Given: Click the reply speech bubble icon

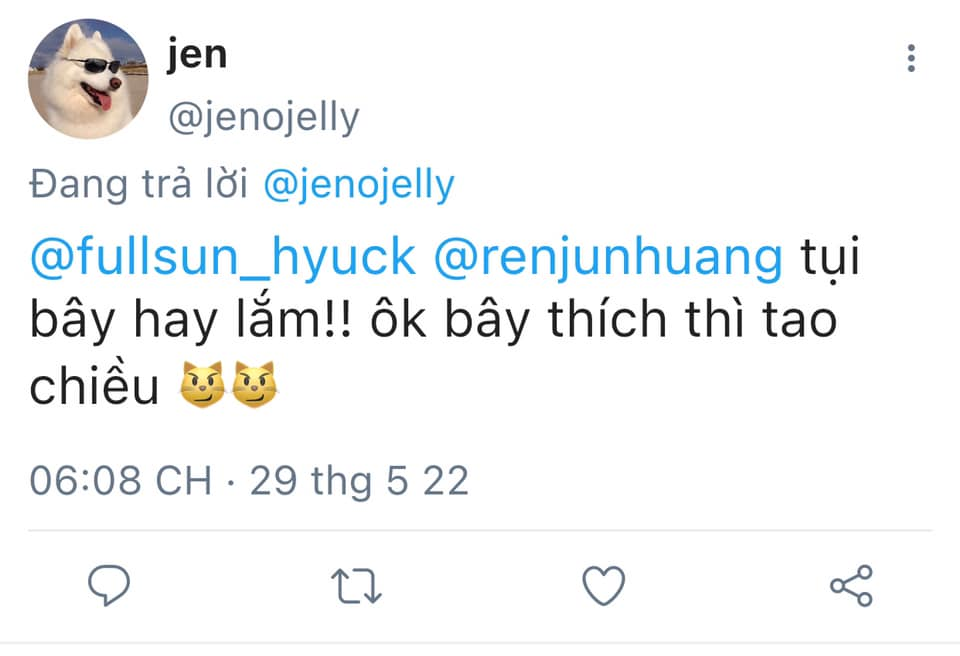Looking at the screenshot, I should coord(110,586).
